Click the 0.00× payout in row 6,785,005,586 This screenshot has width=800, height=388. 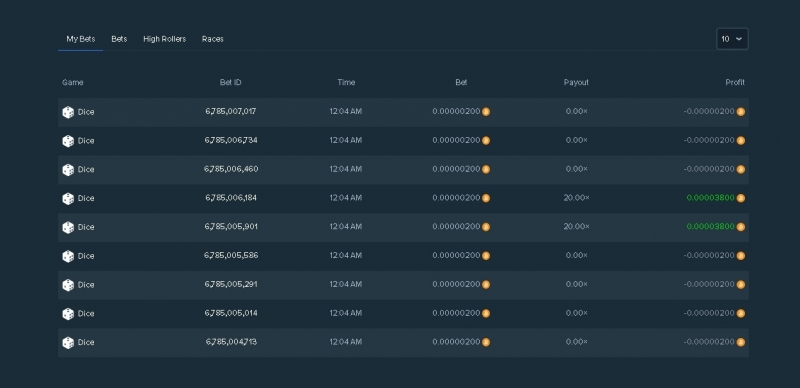pyautogui.click(x=577, y=255)
